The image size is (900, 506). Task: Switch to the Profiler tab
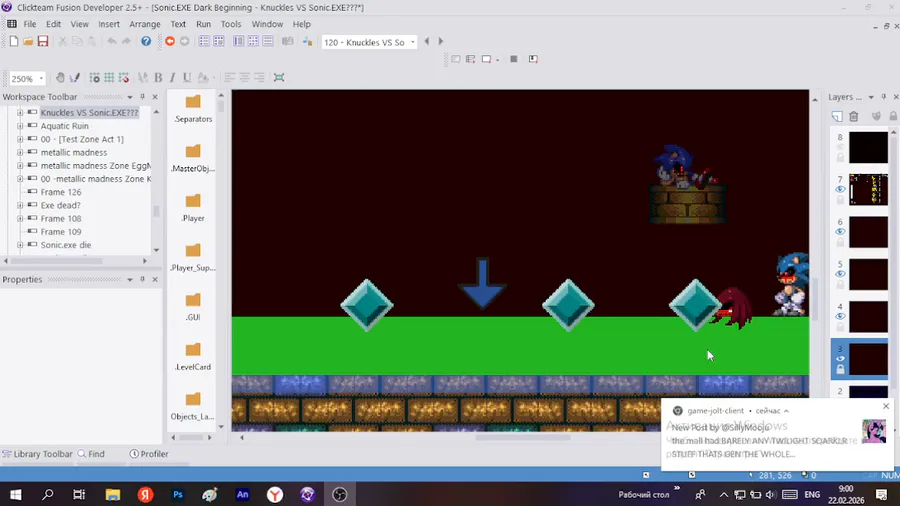(149, 454)
